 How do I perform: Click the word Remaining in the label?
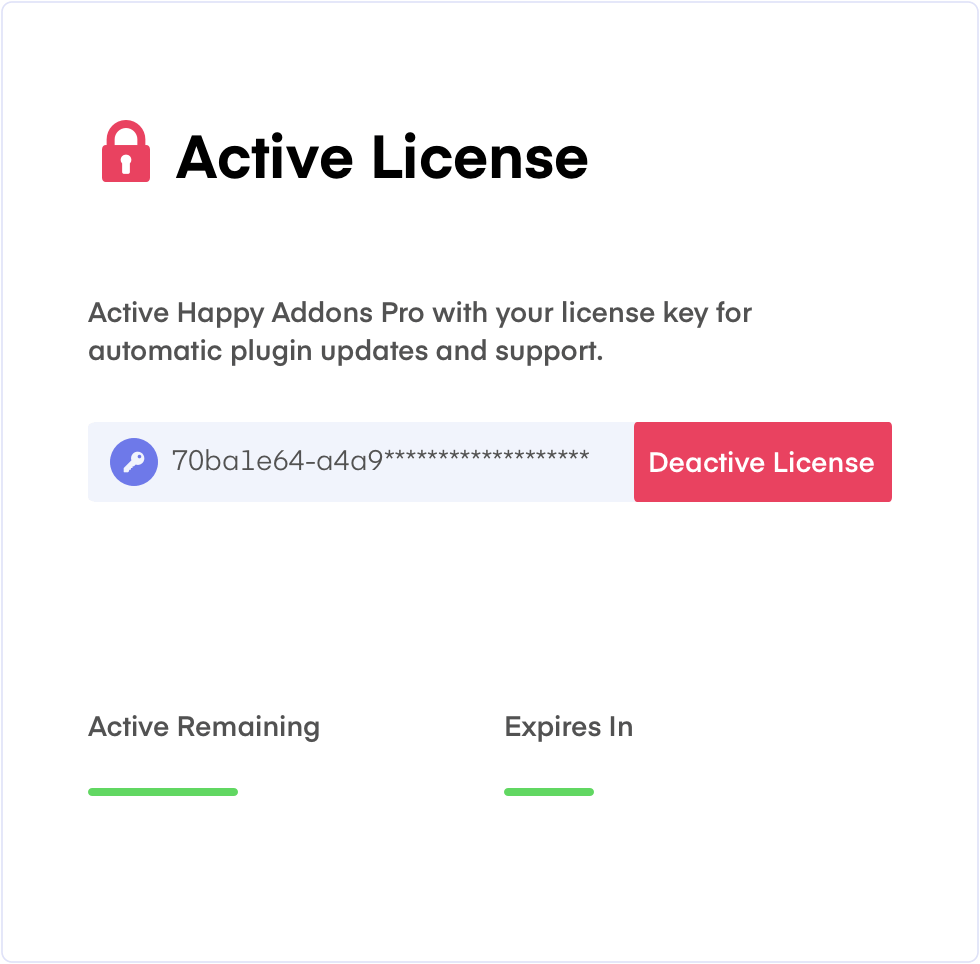[x=249, y=727]
